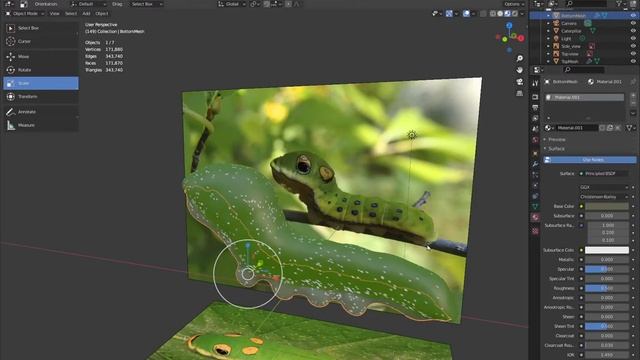Add a material slot with plus

click(633, 96)
